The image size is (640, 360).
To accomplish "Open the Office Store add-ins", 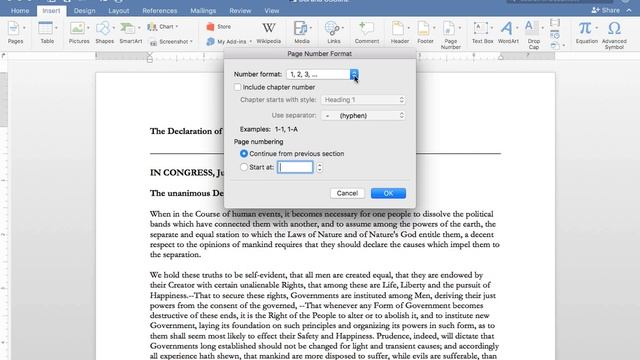I will 219,27.
